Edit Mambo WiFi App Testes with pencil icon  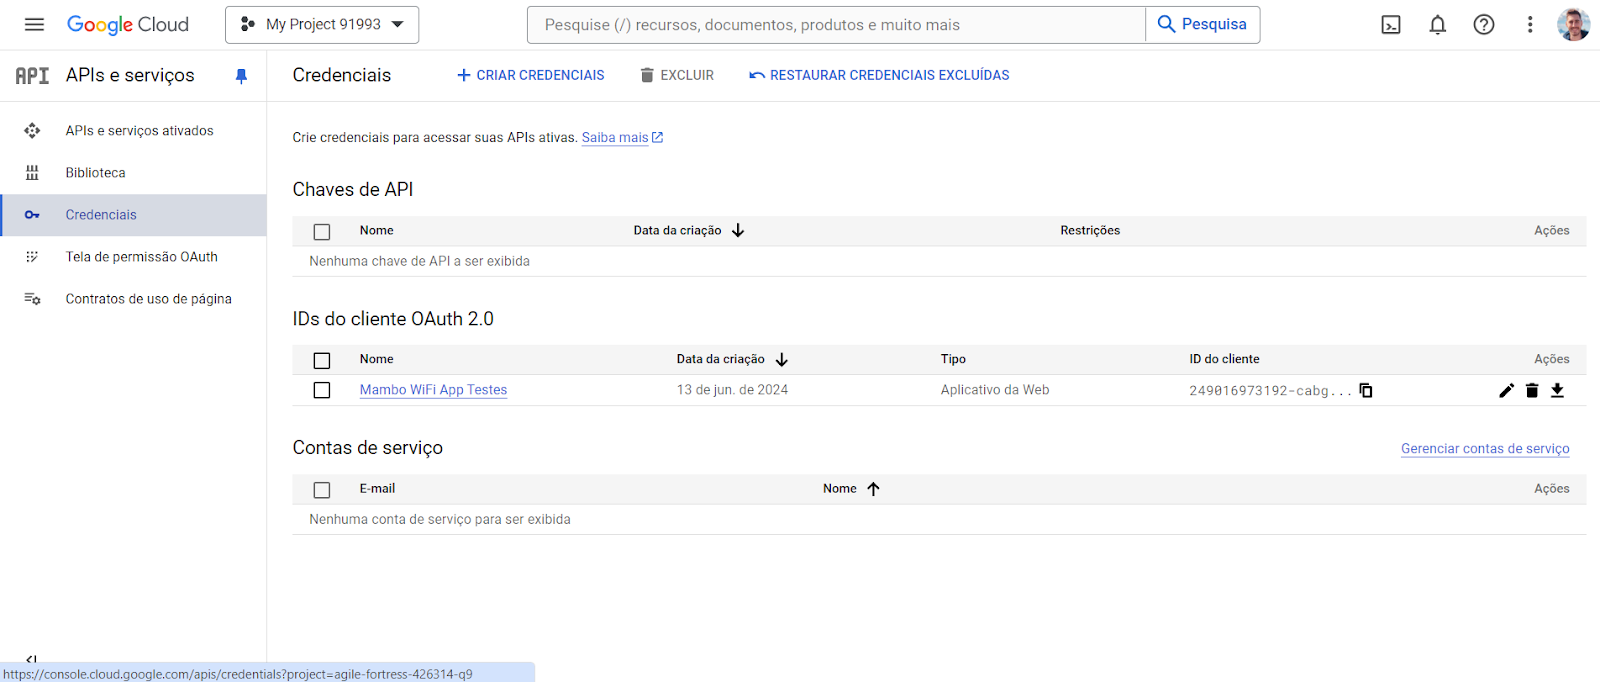1506,390
